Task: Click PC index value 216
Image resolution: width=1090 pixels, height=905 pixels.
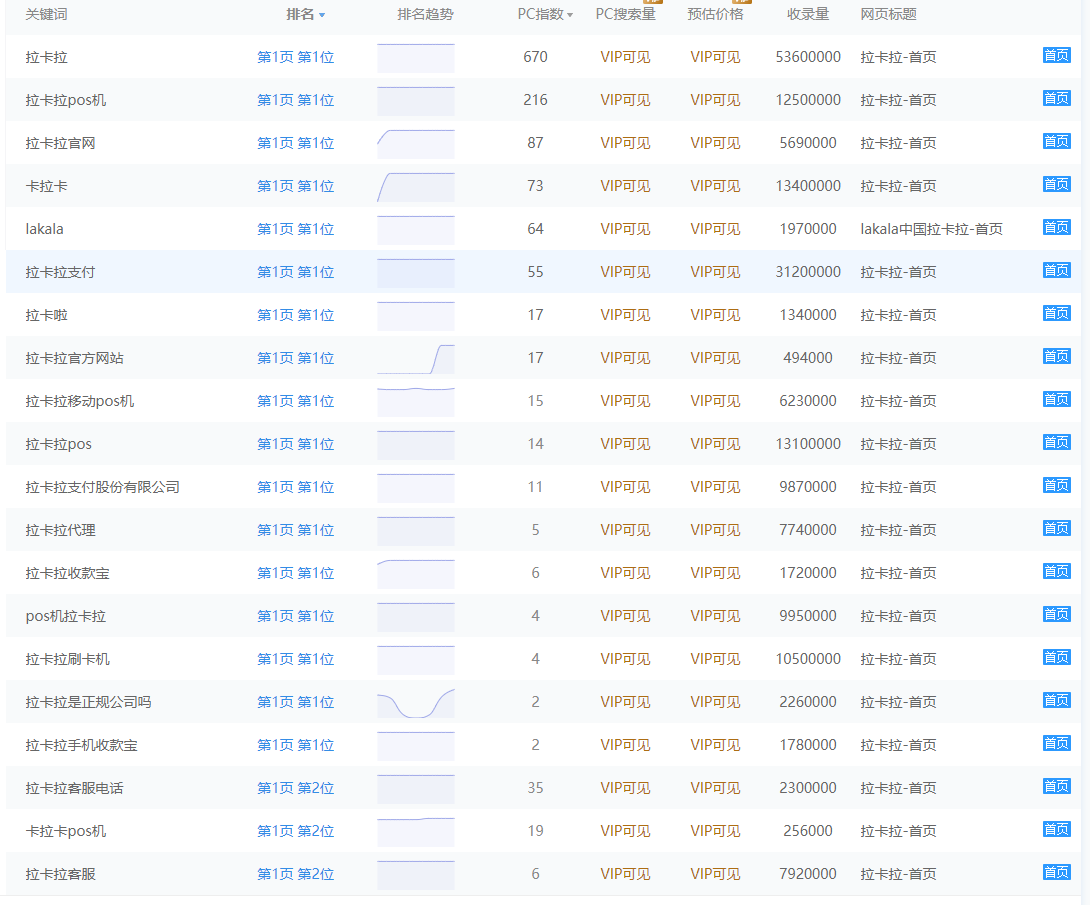Action: pos(535,100)
